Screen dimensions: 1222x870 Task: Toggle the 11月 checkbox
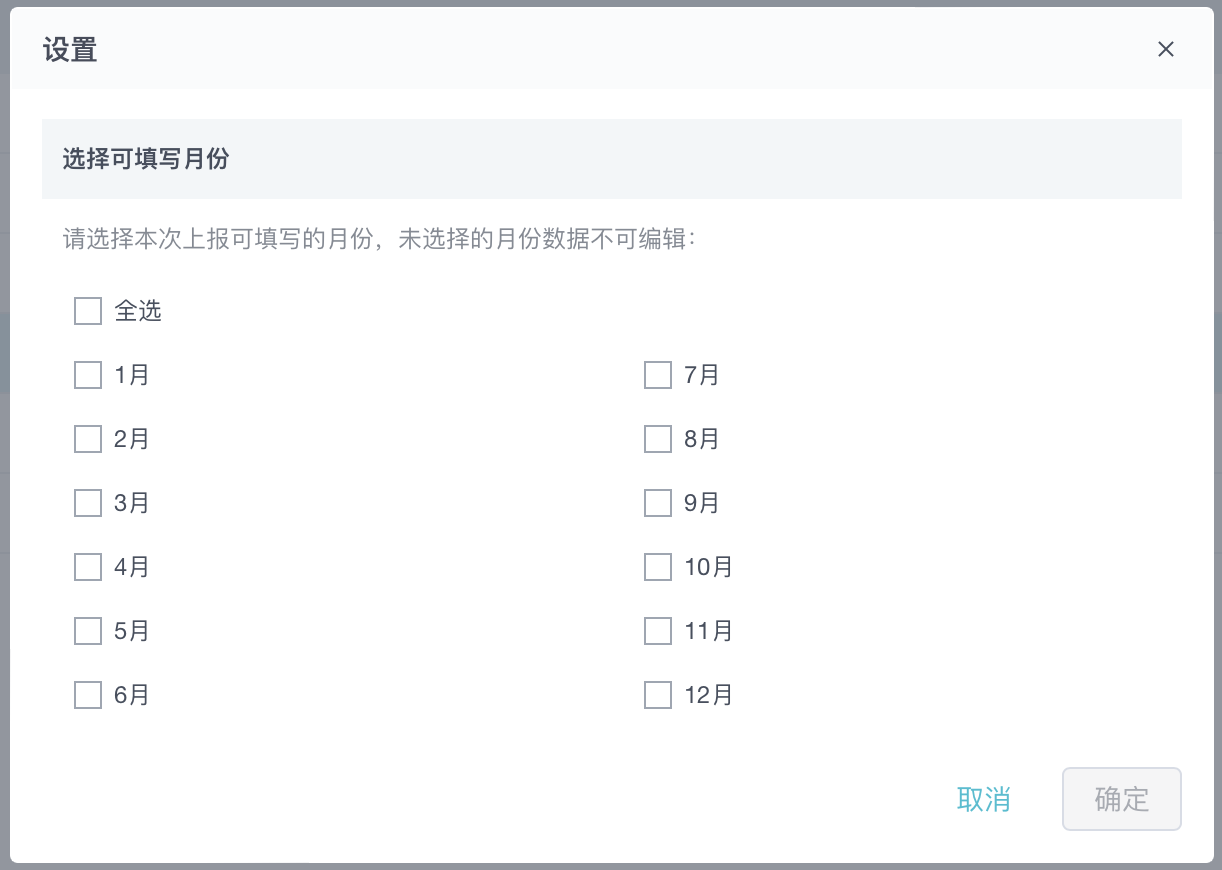coord(658,631)
